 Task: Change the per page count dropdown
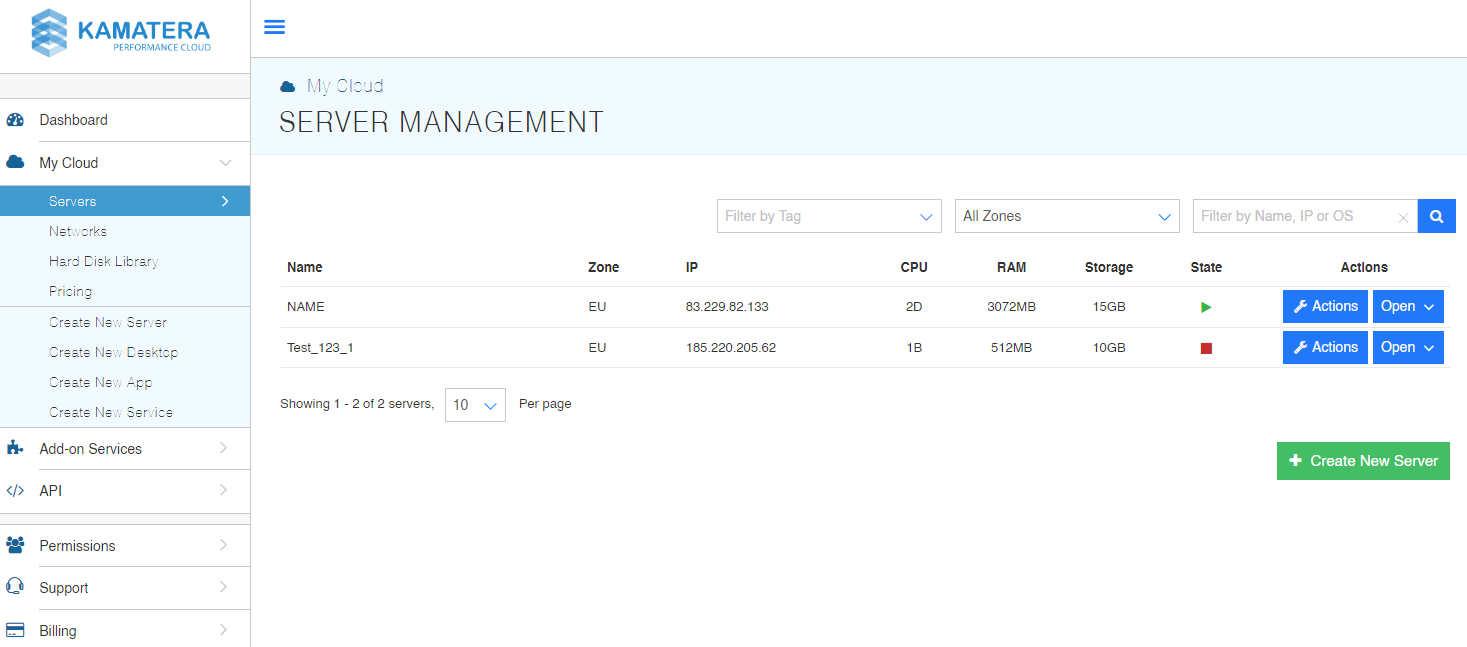pos(475,404)
